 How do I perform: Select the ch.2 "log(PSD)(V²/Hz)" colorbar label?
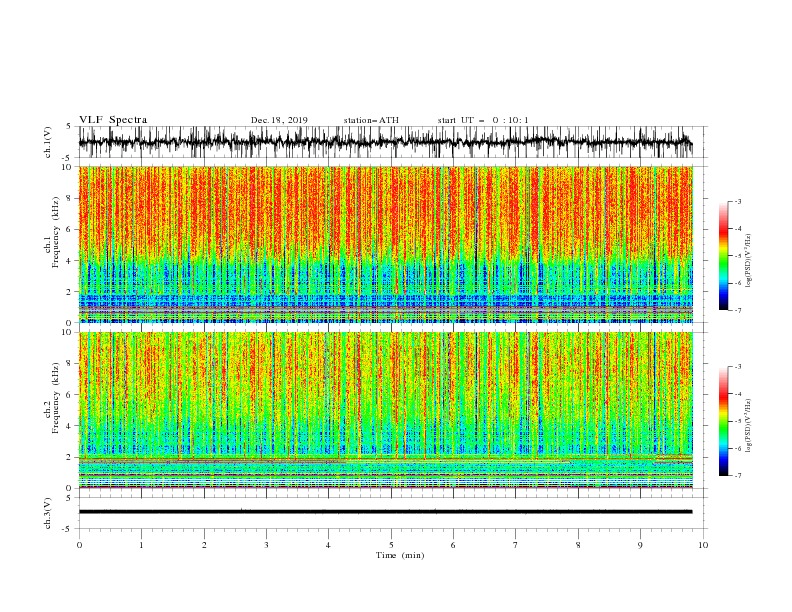[x=748, y=426]
